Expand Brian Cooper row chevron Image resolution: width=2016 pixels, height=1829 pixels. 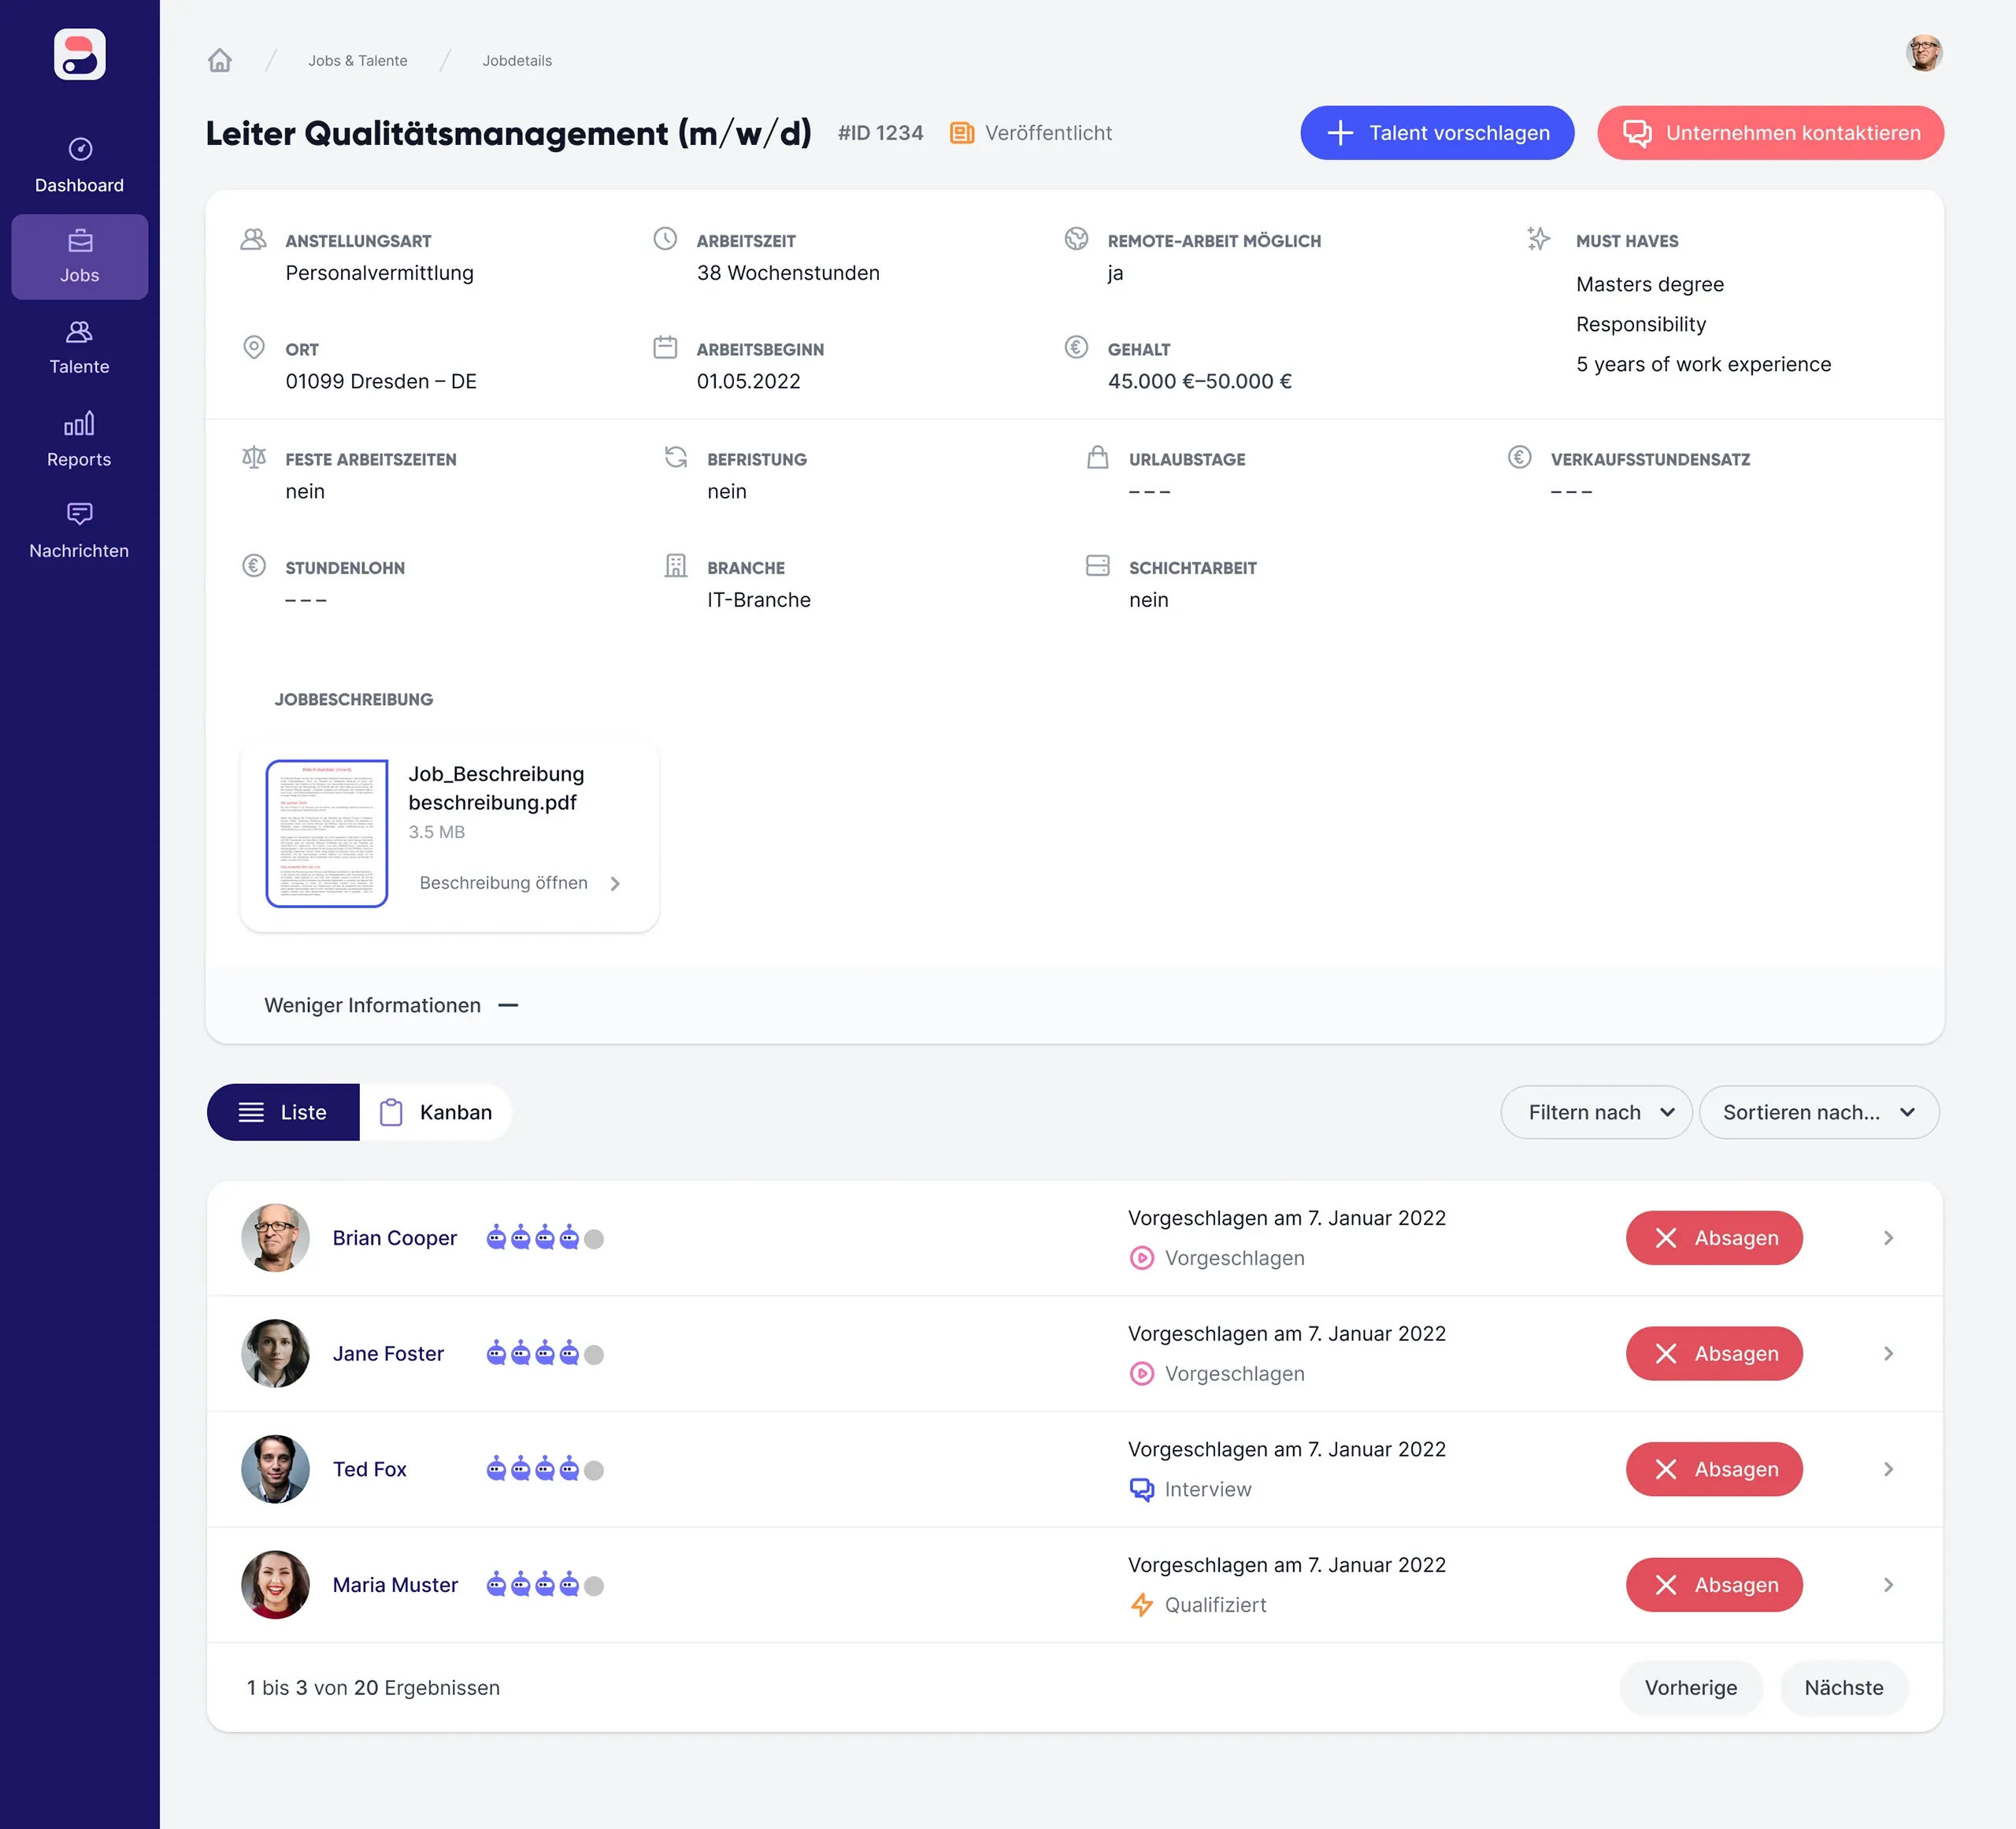[x=1888, y=1238]
